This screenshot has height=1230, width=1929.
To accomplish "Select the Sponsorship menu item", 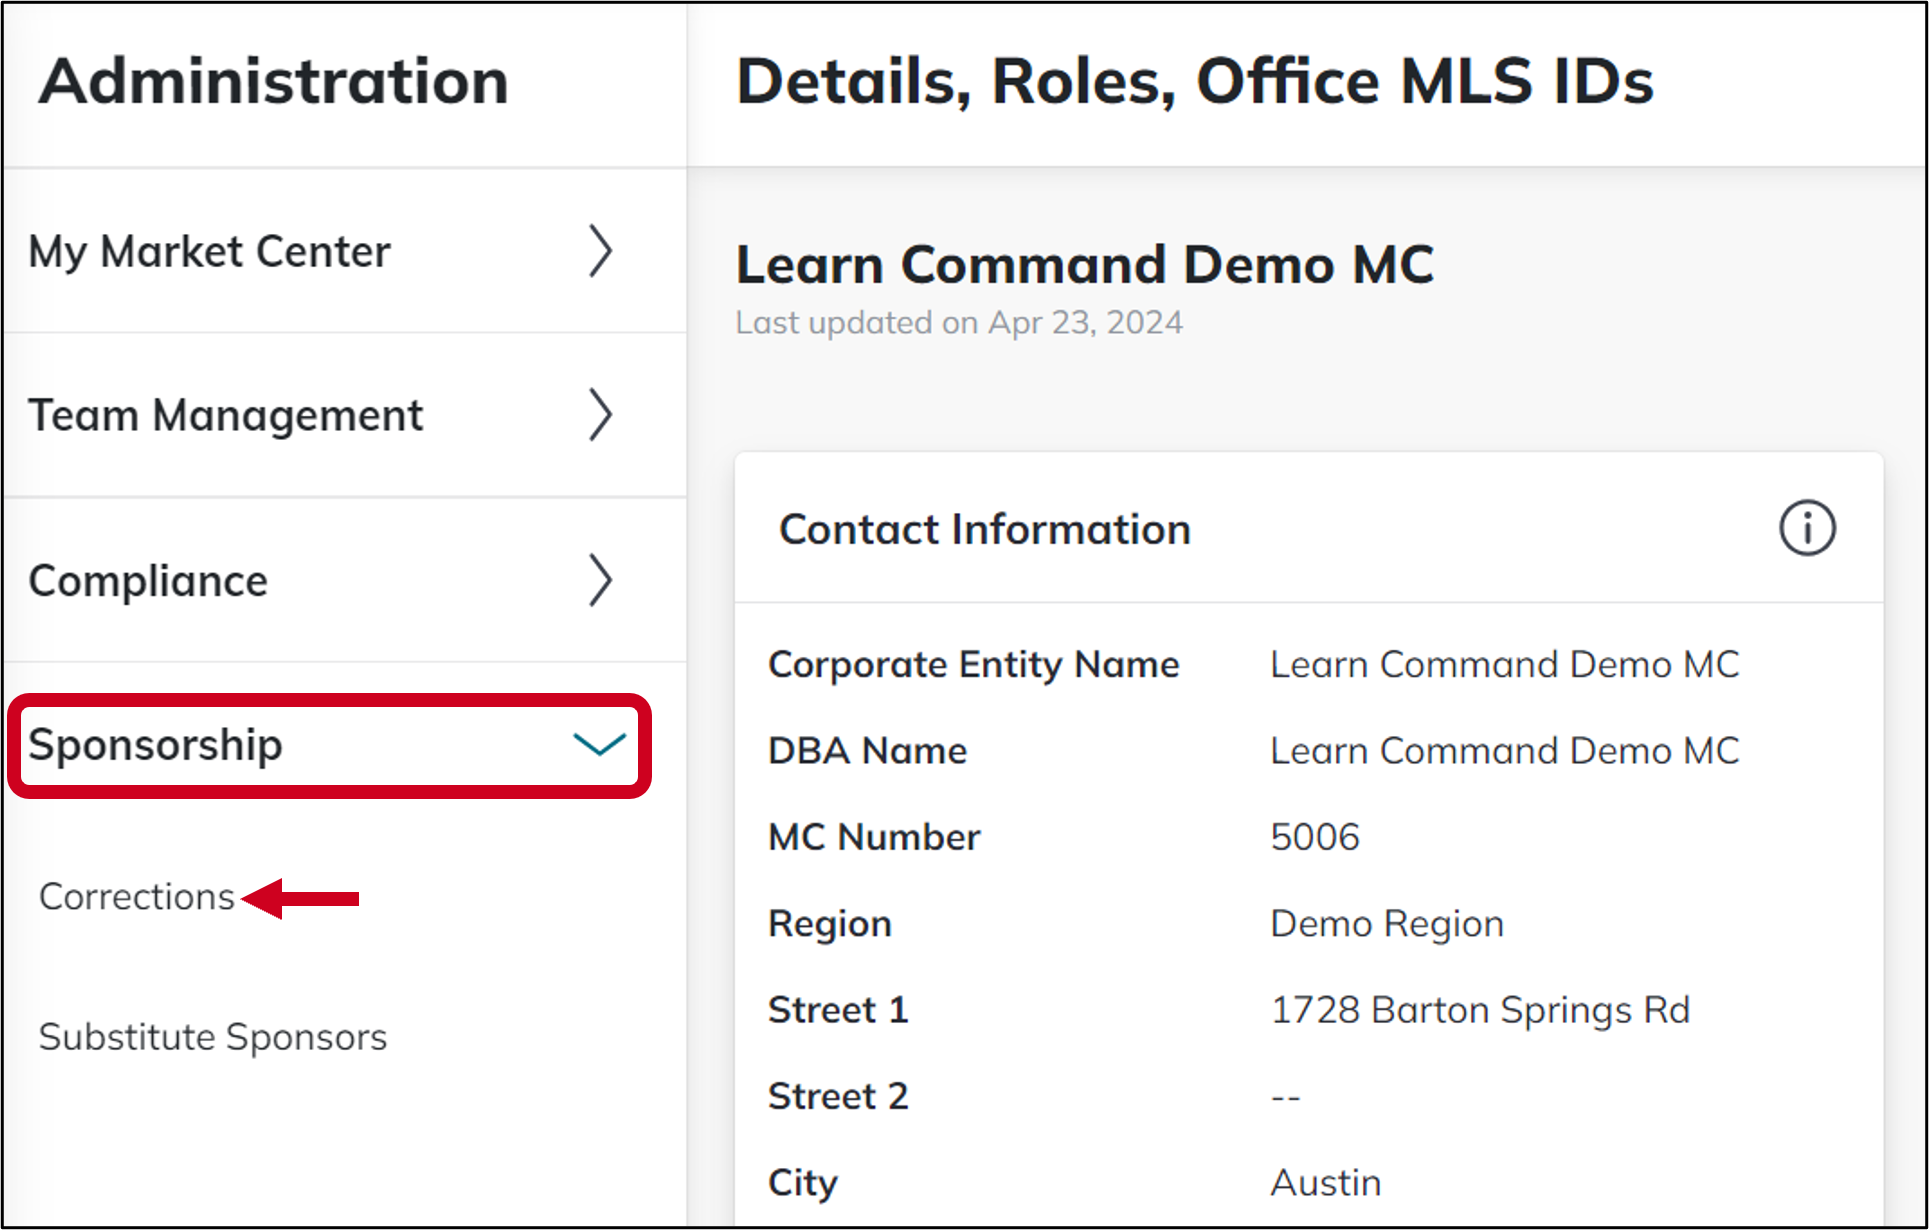I will click(x=155, y=744).
